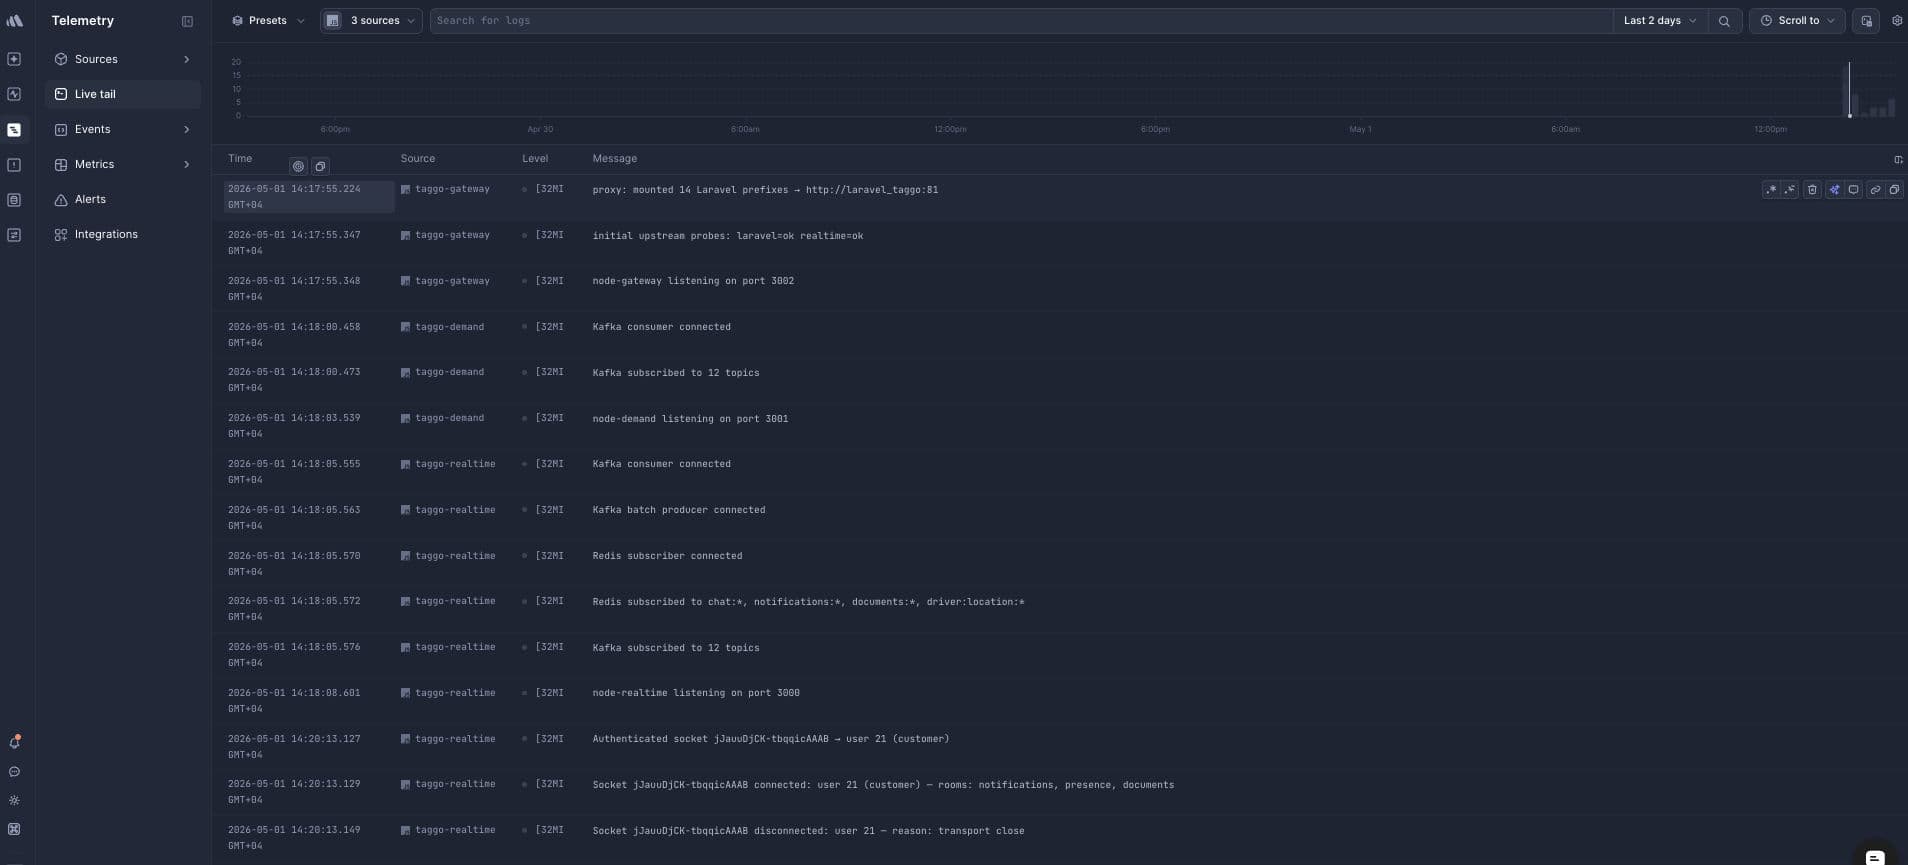Open the sliders icon in left rail
This screenshot has width=1908, height=865.
pyautogui.click(x=14, y=235)
